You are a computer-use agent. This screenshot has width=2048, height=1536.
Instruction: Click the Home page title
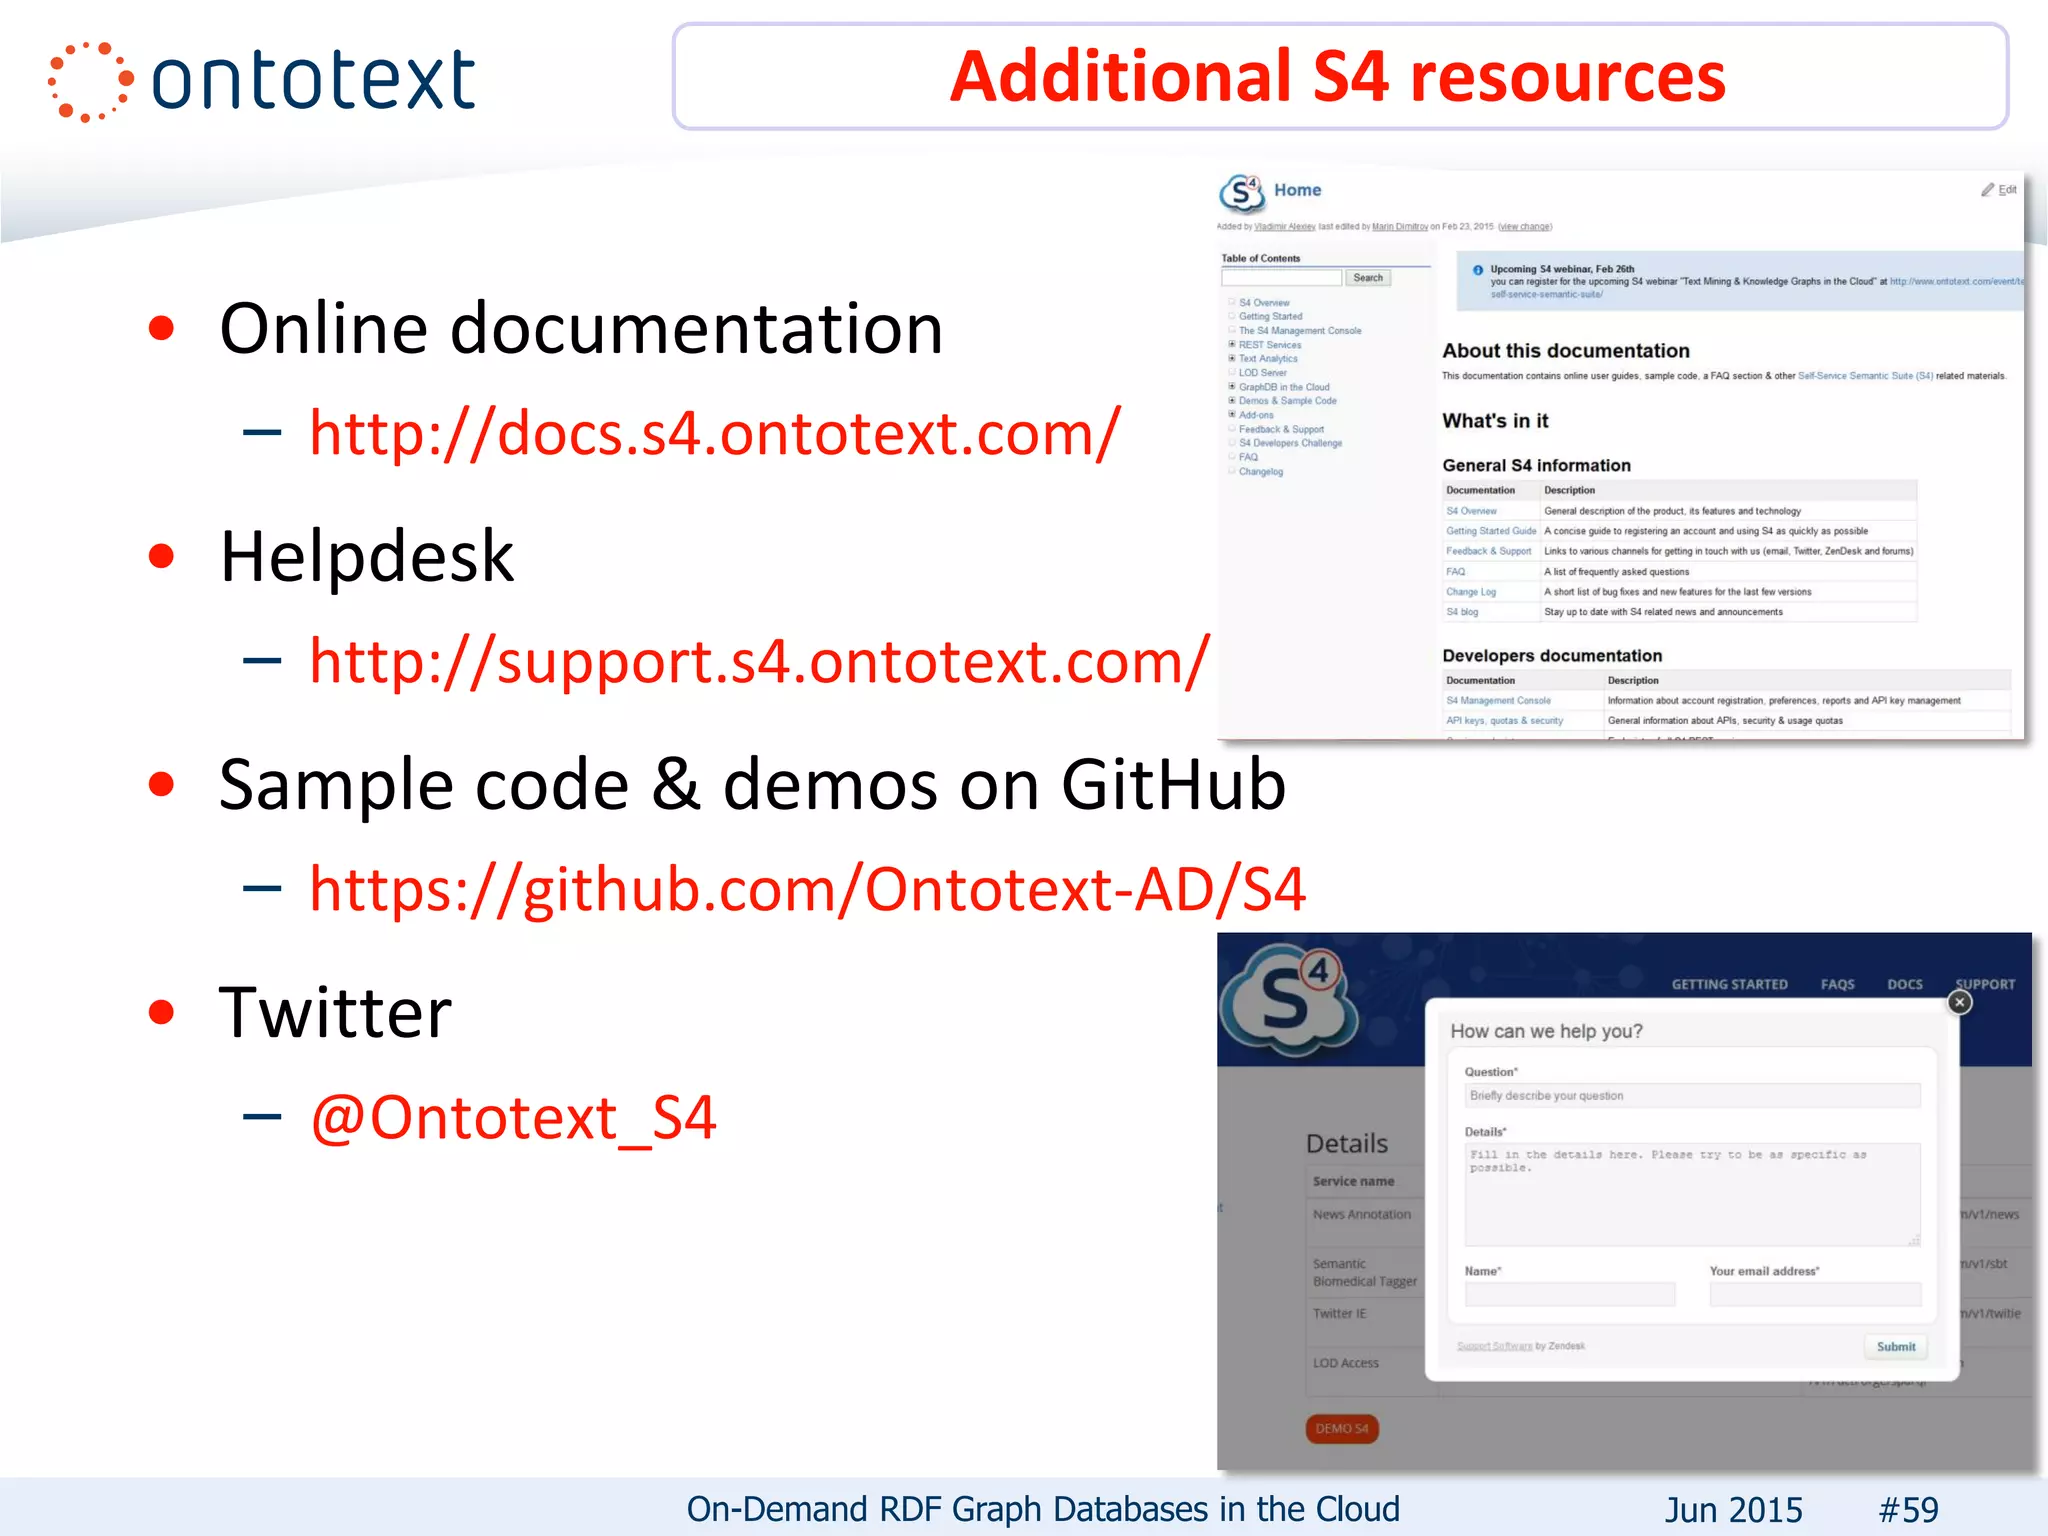tap(1297, 190)
